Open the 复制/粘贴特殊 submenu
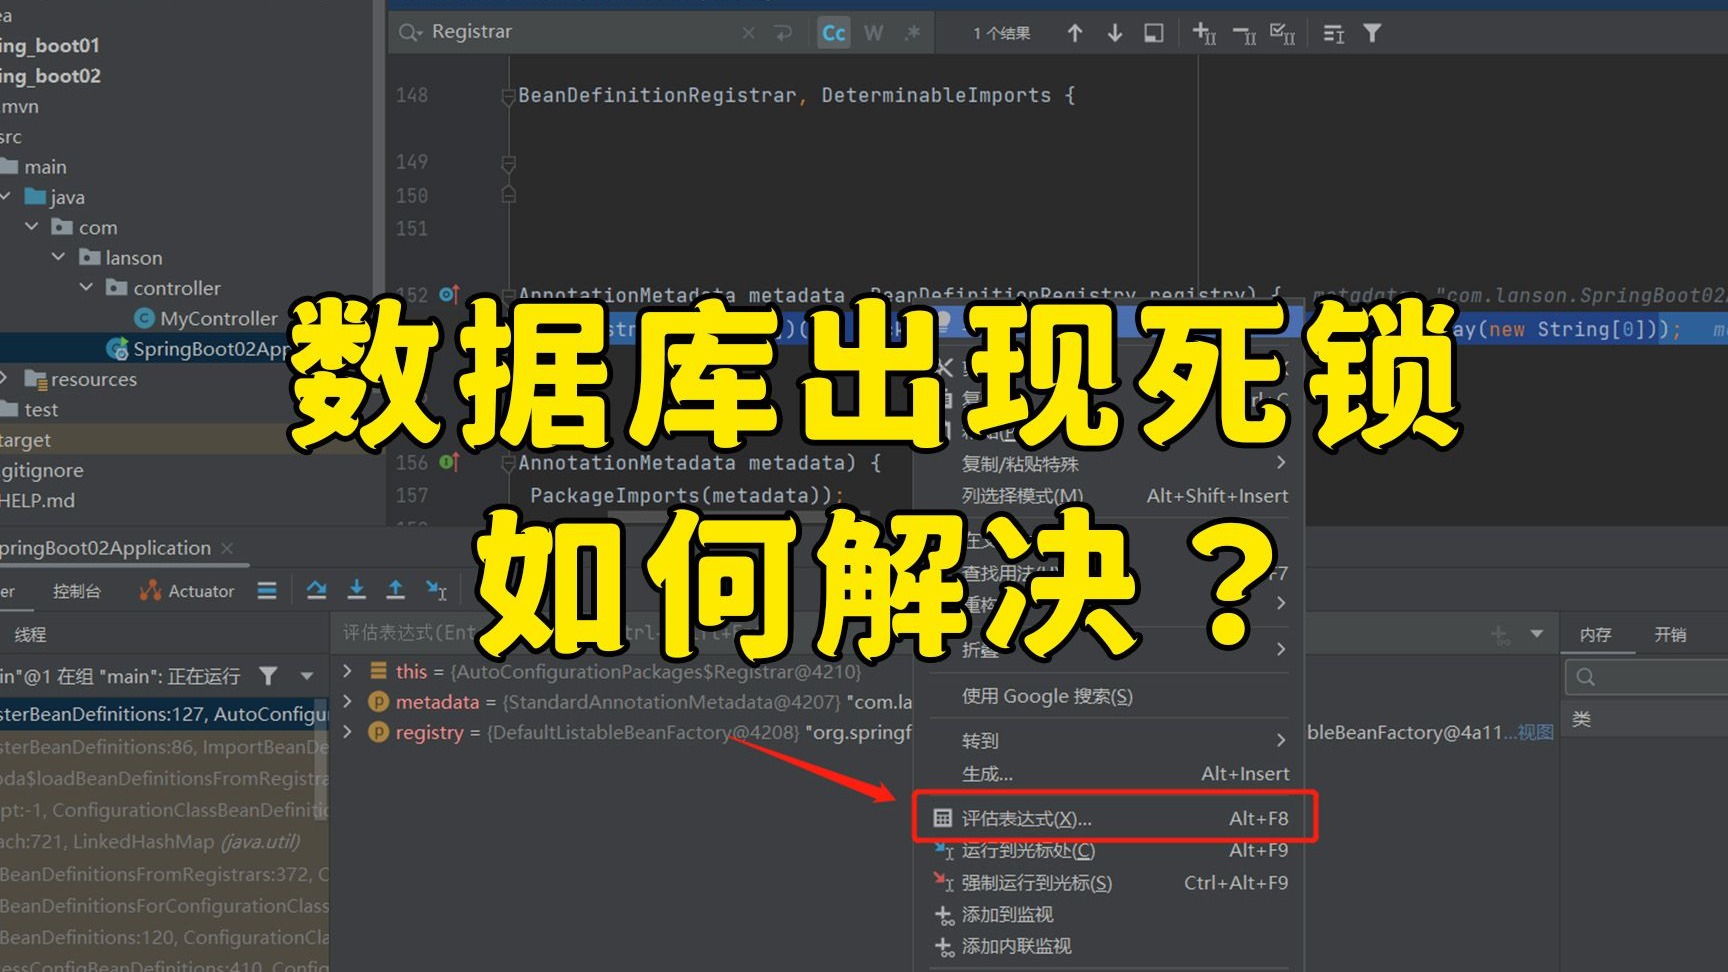The height and width of the screenshot is (972, 1728). coord(1110,463)
